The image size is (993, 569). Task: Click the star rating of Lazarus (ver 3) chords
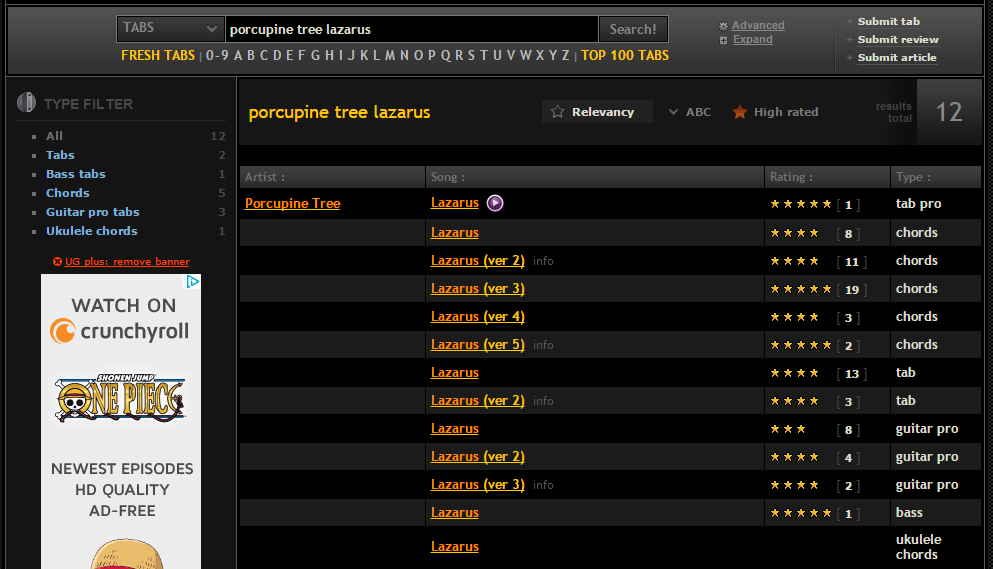pos(800,289)
